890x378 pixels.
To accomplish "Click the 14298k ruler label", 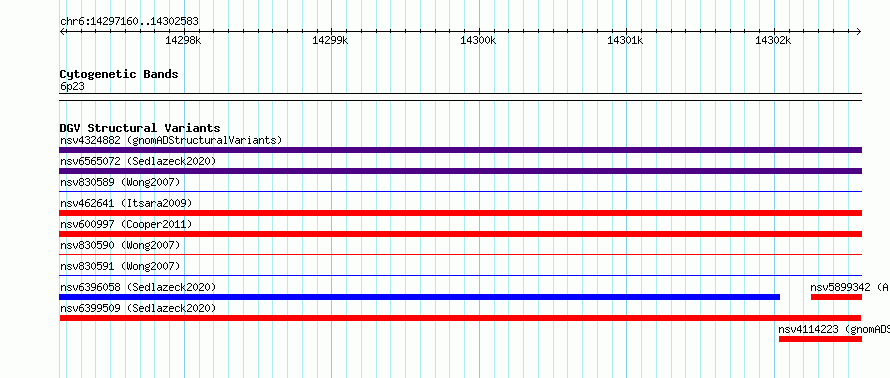I will (x=183, y=41).
